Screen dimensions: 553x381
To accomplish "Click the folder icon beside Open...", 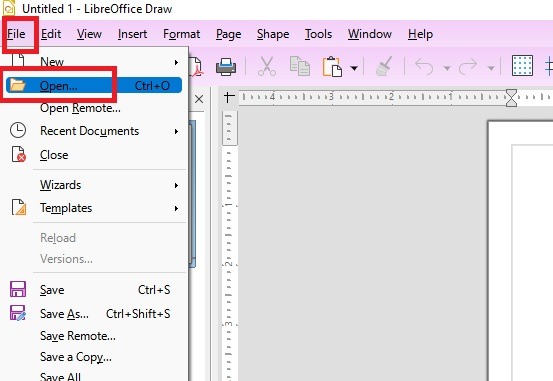I will pos(17,85).
